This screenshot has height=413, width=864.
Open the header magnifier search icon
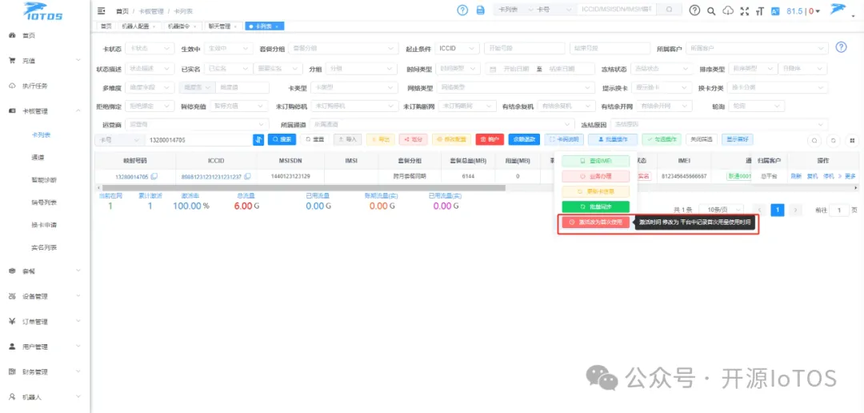[x=711, y=11]
